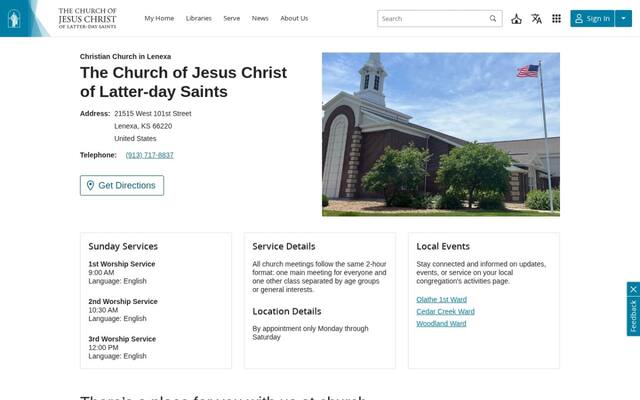Expand the Sign In dropdown arrow

(x=623, y=18)
